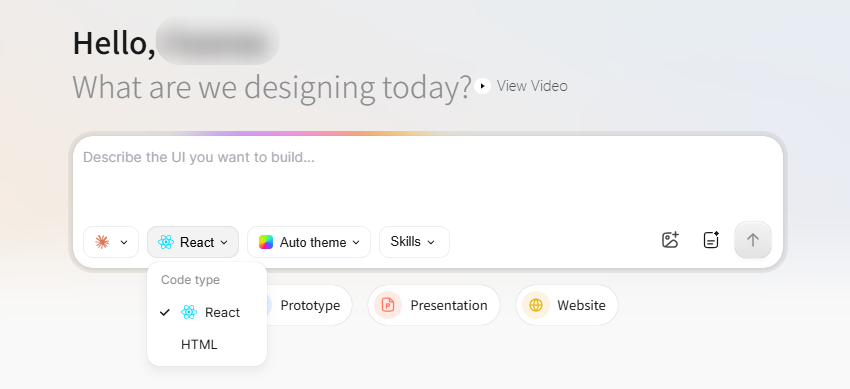Expand the model selector chevron

[124, 242]
